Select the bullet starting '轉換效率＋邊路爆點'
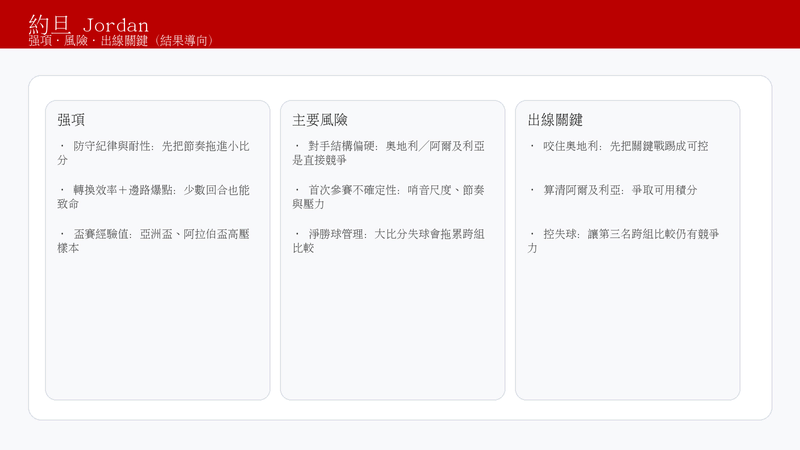Image resolution: width=800 pixels, height=450 pixels. (154, 197)
